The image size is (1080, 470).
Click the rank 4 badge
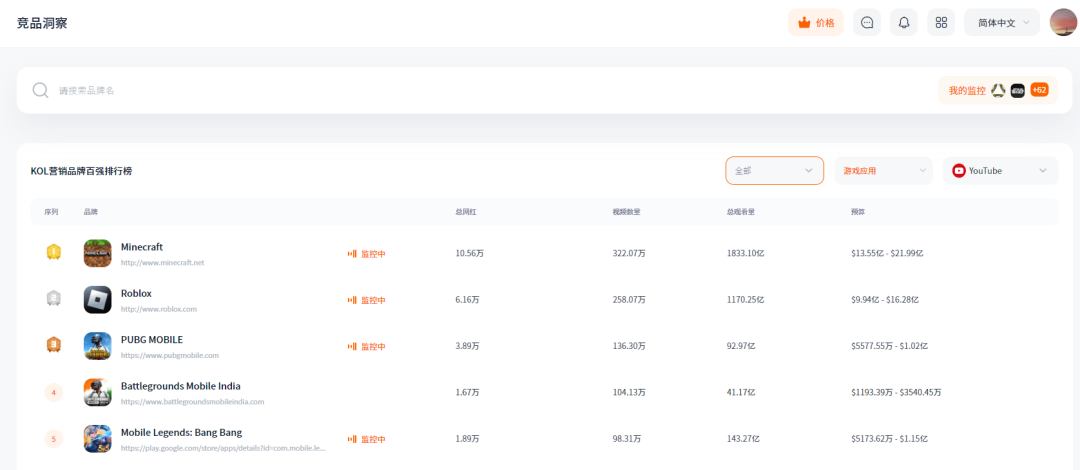(x=54, y=392)
